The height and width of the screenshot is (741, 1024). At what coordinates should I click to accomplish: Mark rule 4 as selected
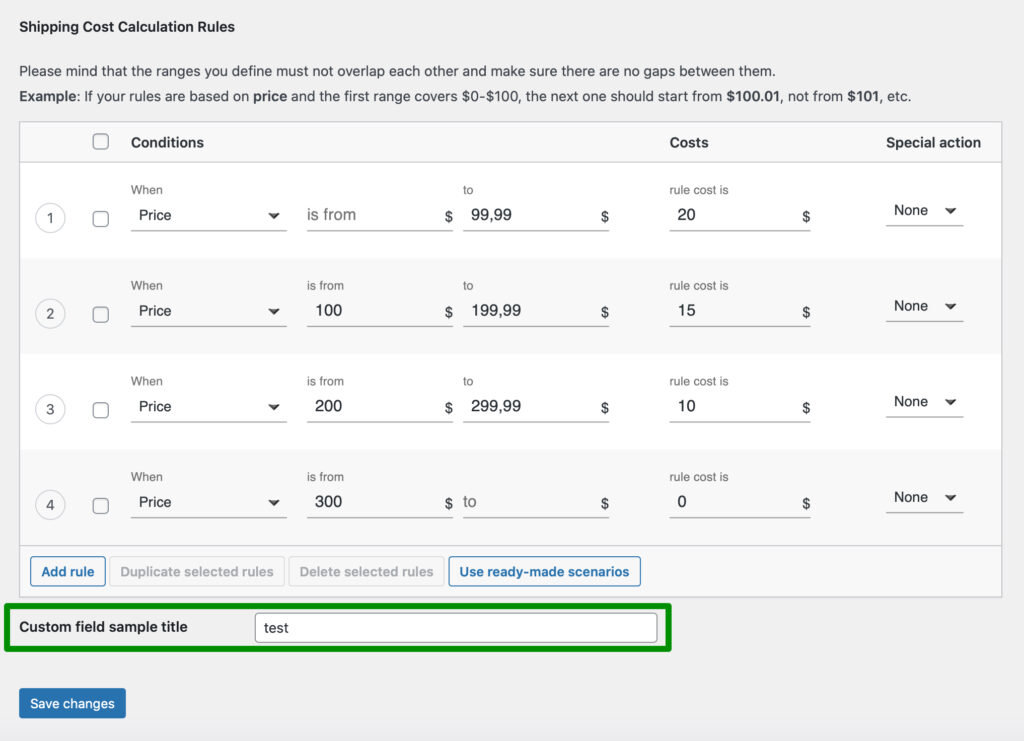pyautogui.click(x=100, y=505)
